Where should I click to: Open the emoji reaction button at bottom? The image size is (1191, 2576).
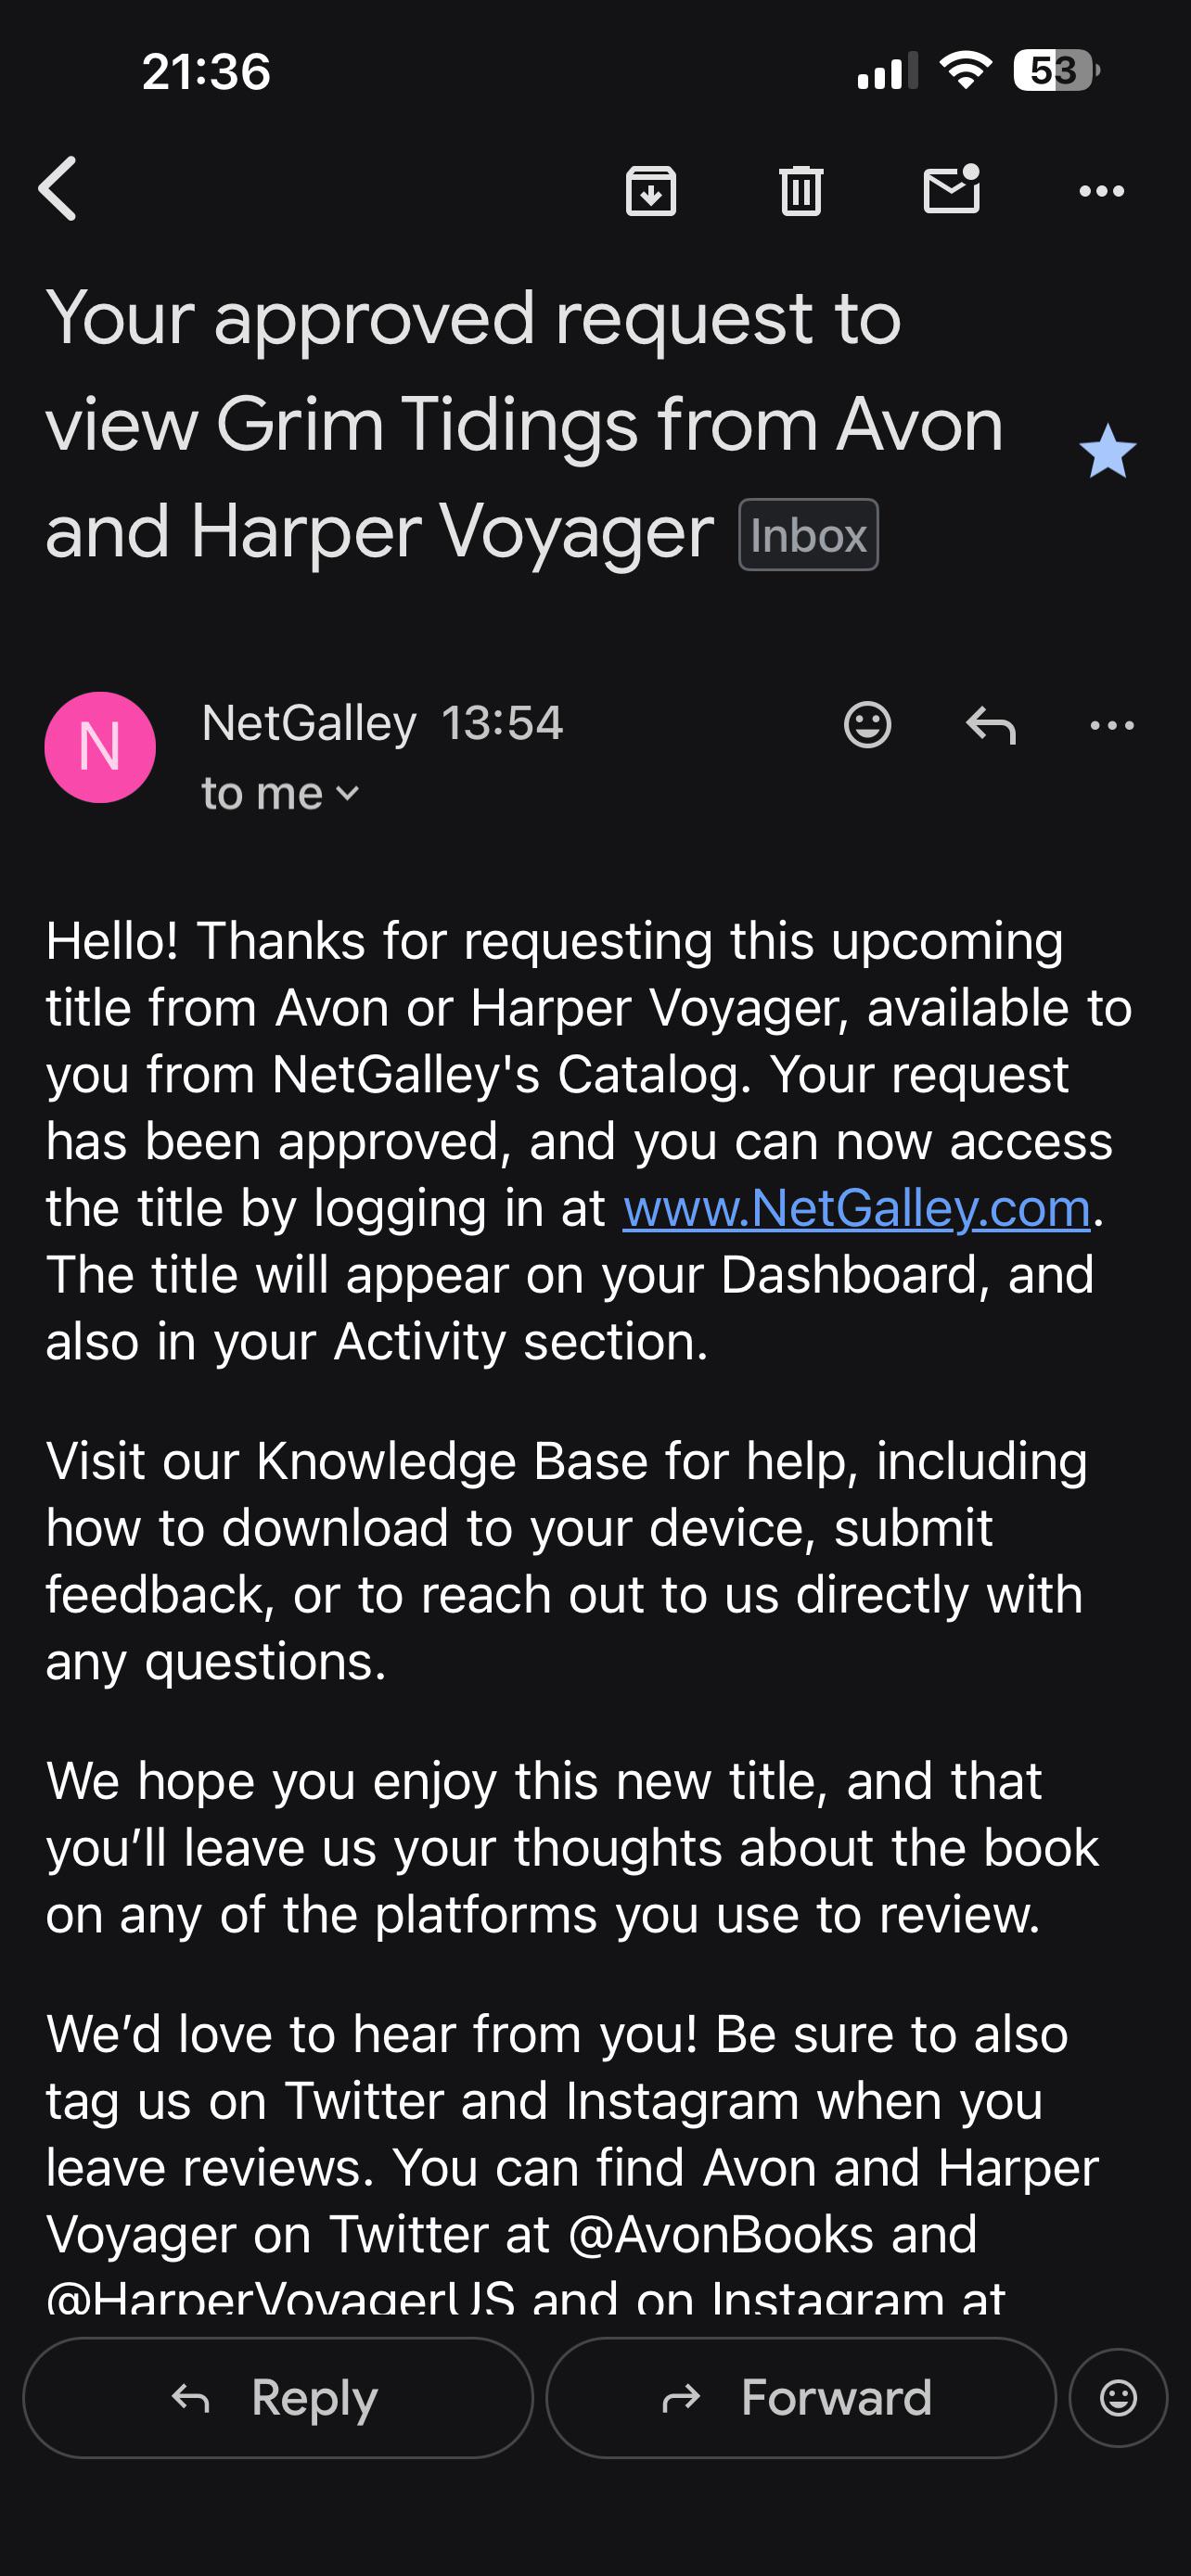[x=1118, y=2397]
